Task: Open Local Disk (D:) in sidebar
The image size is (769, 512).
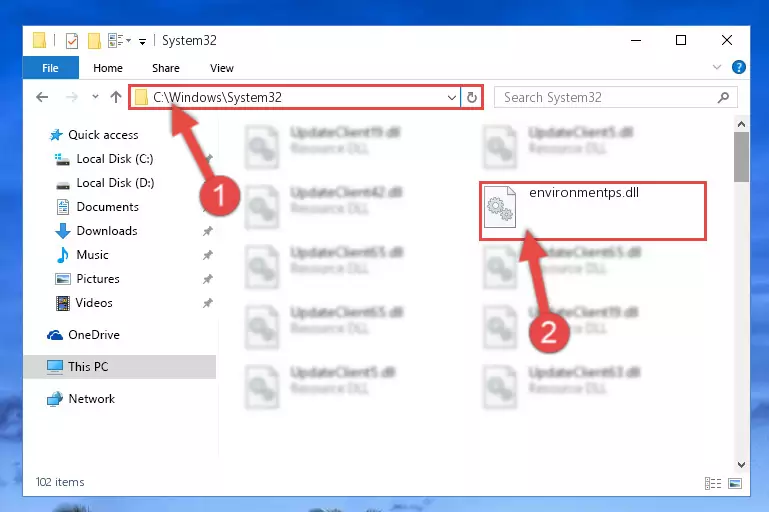Action: (x=115, y=183)
